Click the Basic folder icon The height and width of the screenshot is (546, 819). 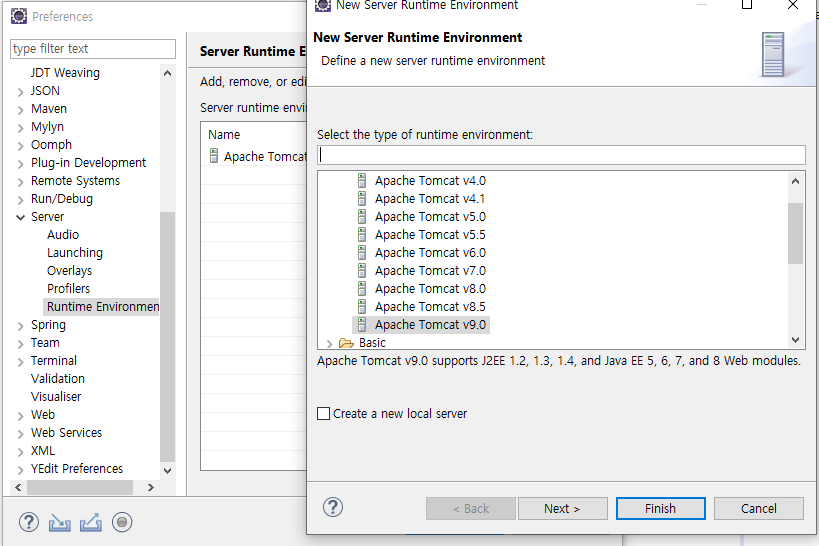(346, 343)
